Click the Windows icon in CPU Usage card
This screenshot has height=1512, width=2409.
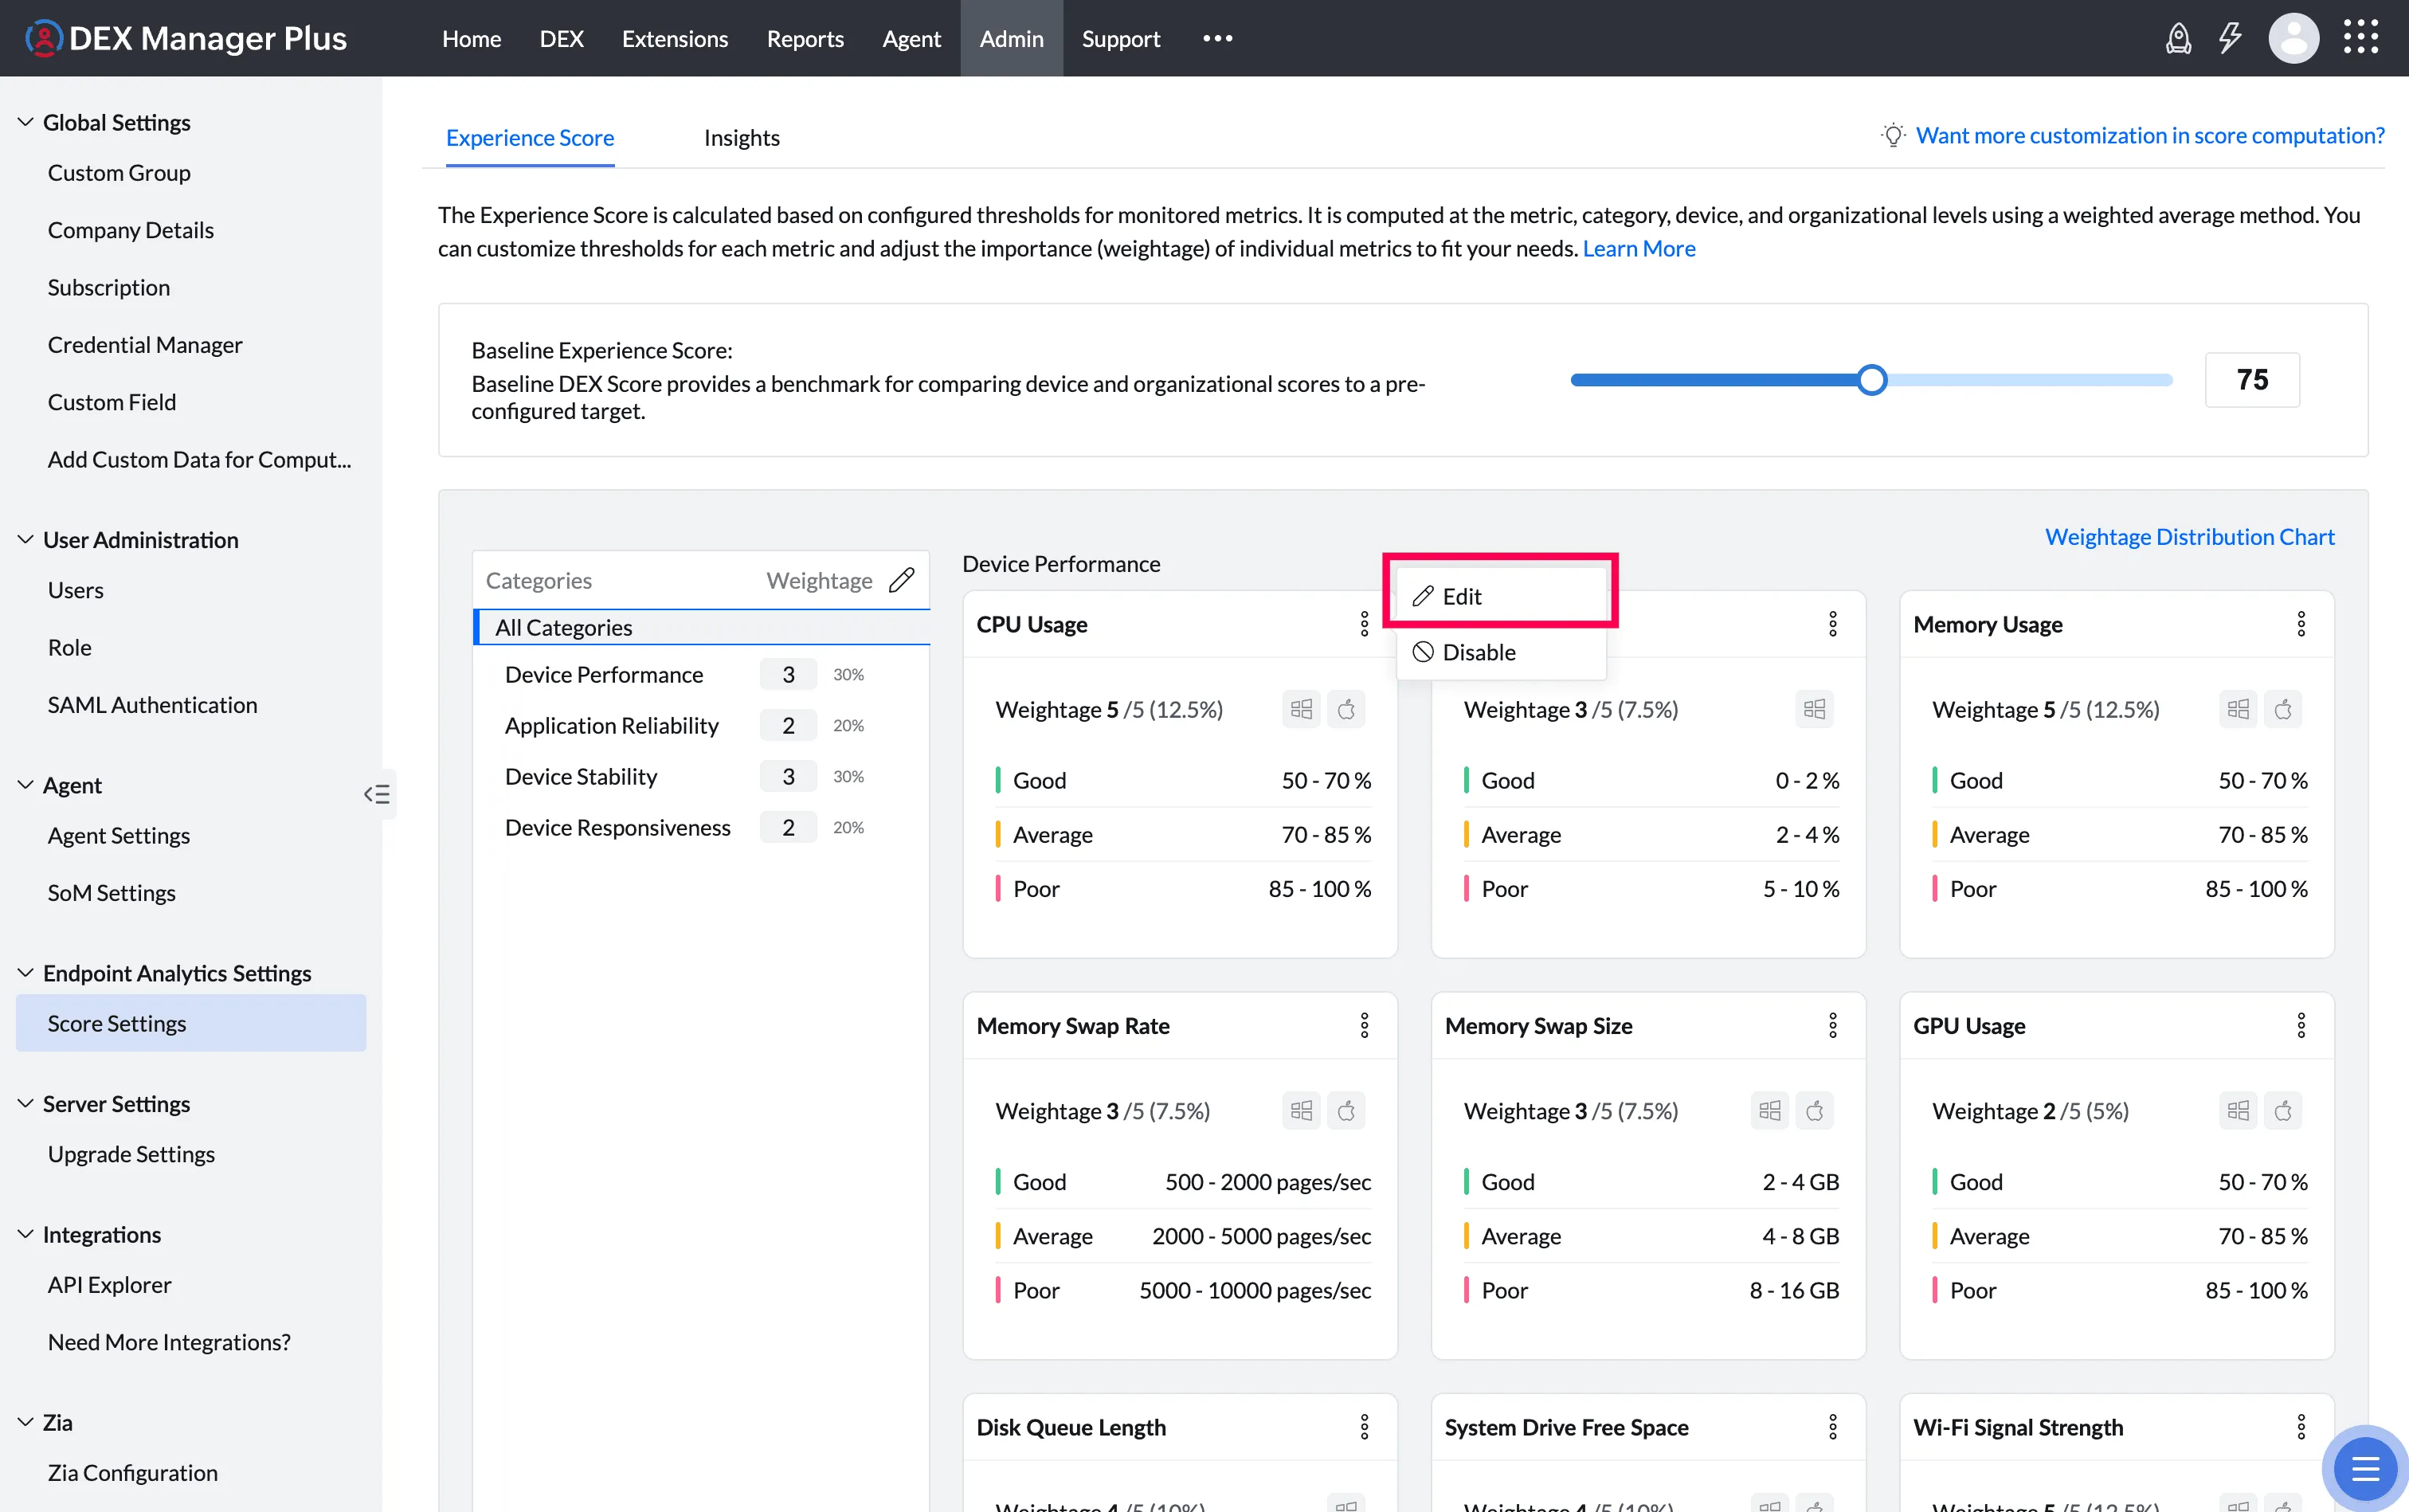click(1301, 709)
